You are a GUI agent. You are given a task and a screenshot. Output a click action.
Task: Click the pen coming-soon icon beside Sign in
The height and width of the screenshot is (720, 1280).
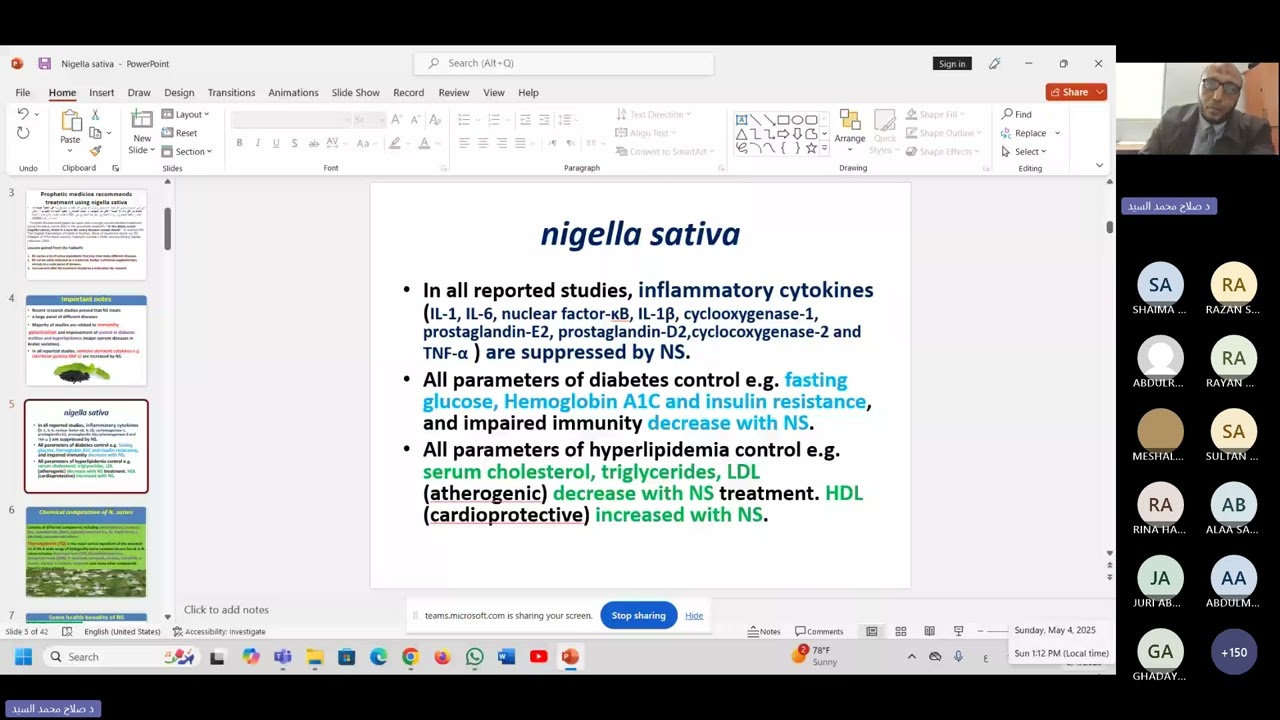pos(994,64)
